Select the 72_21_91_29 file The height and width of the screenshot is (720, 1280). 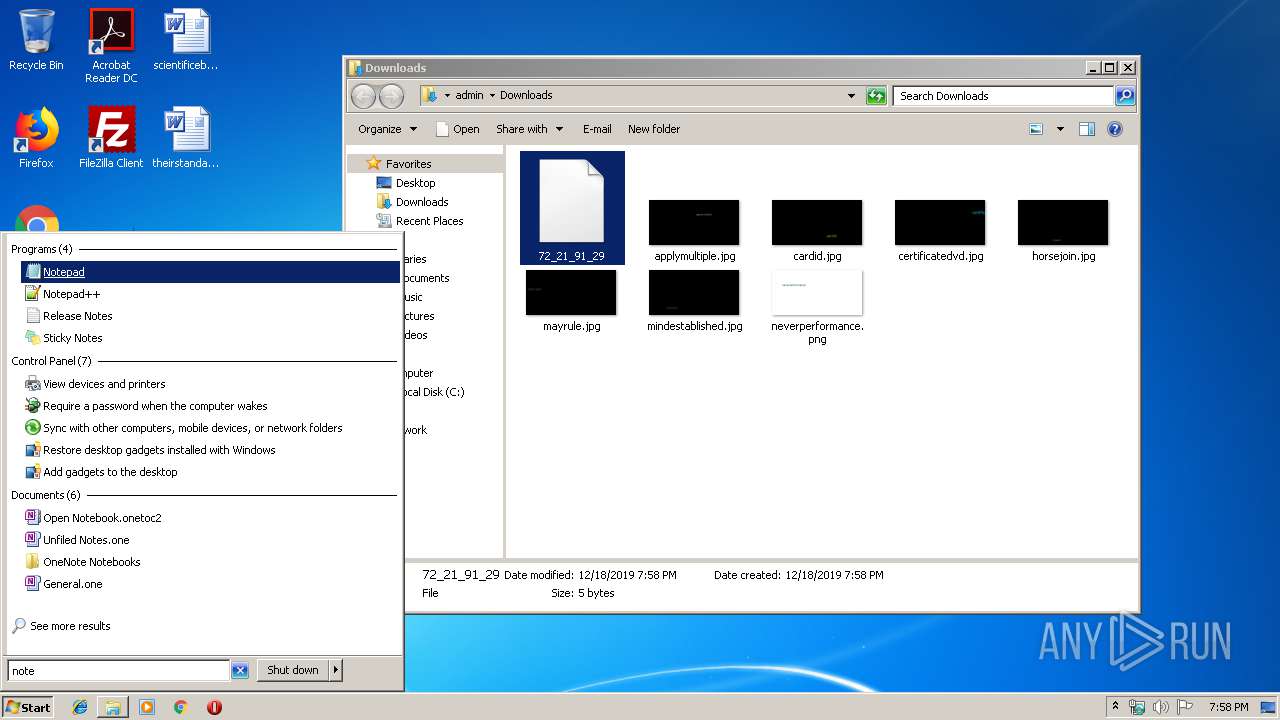[572, 208]
